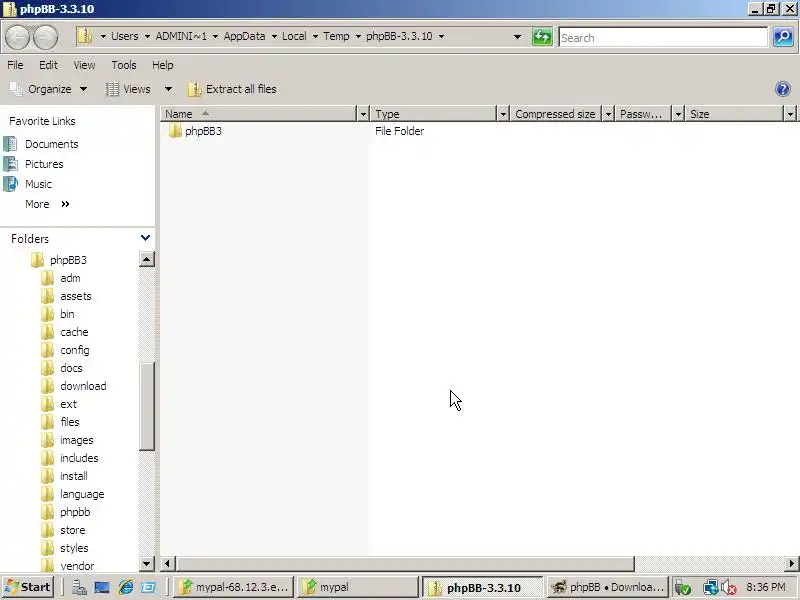Click the zip folder icon in address bar

[85, 36]
